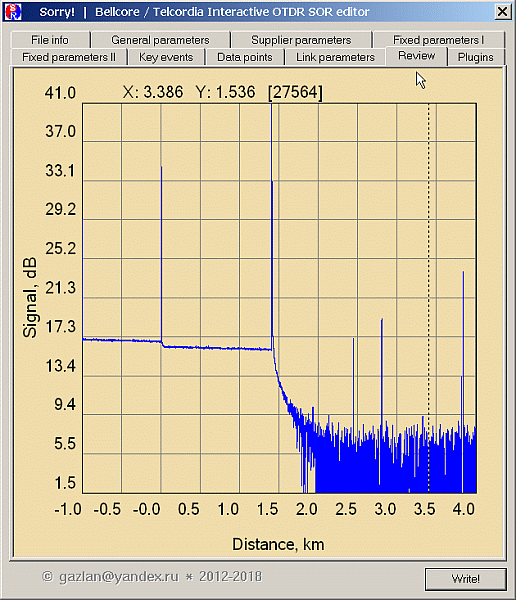Switch to General parameters tab
516x600 pixels.
pos(160,40)
